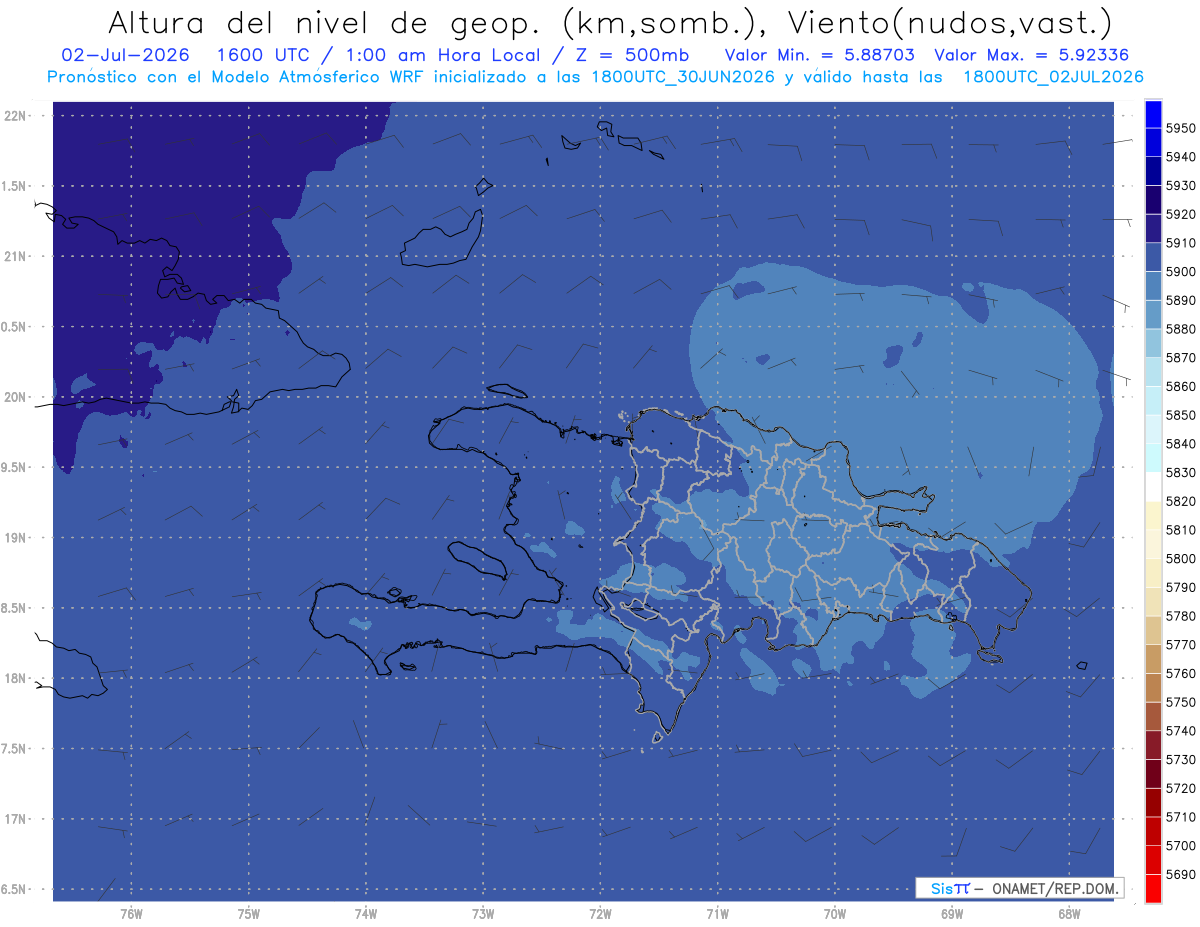
Task: Click the '7.5N' latitude axis label
Action: (14, 748)
